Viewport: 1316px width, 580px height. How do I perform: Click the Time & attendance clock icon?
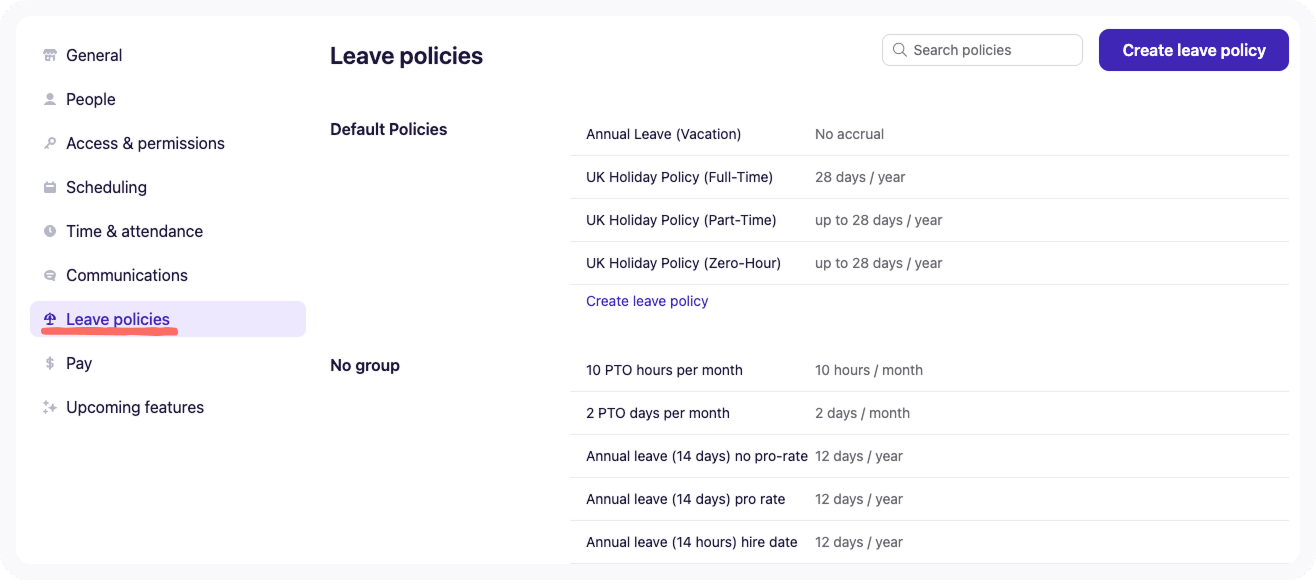(x=50, y=232)
